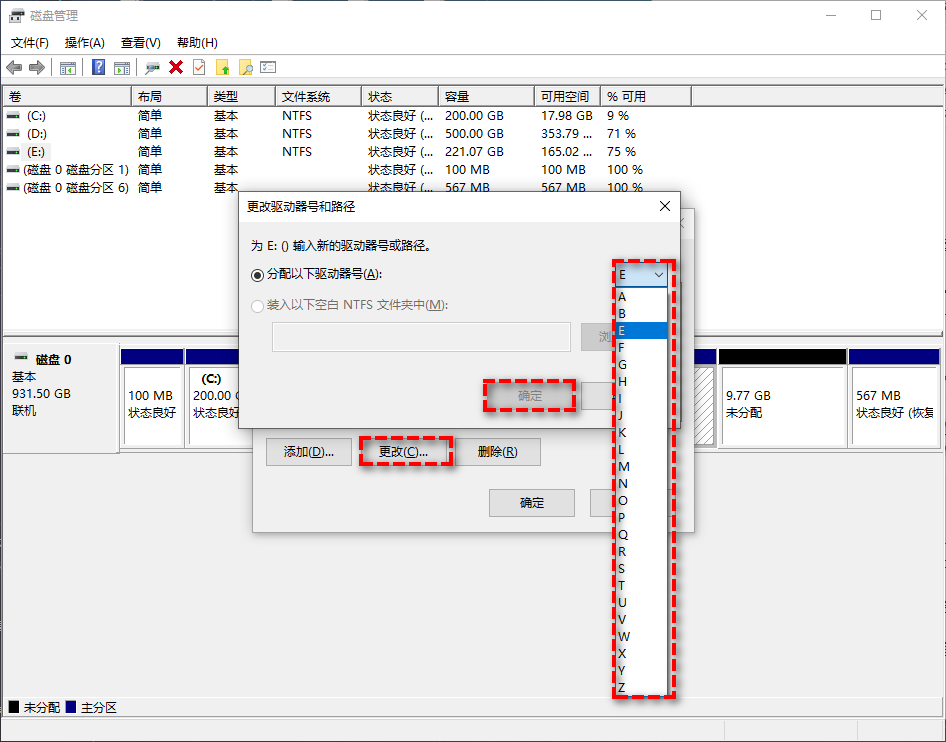Image resolution: width=946 pixels, height=742 pixels.
Task: Click the drive icon beside (E:) row
Action: point(13,151)
